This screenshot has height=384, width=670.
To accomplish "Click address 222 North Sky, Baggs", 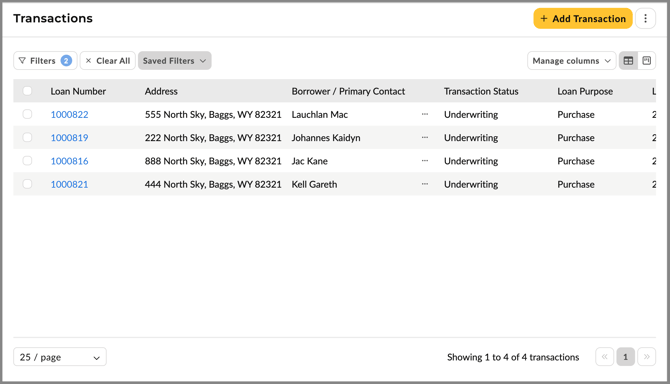I will coord(213,138).
